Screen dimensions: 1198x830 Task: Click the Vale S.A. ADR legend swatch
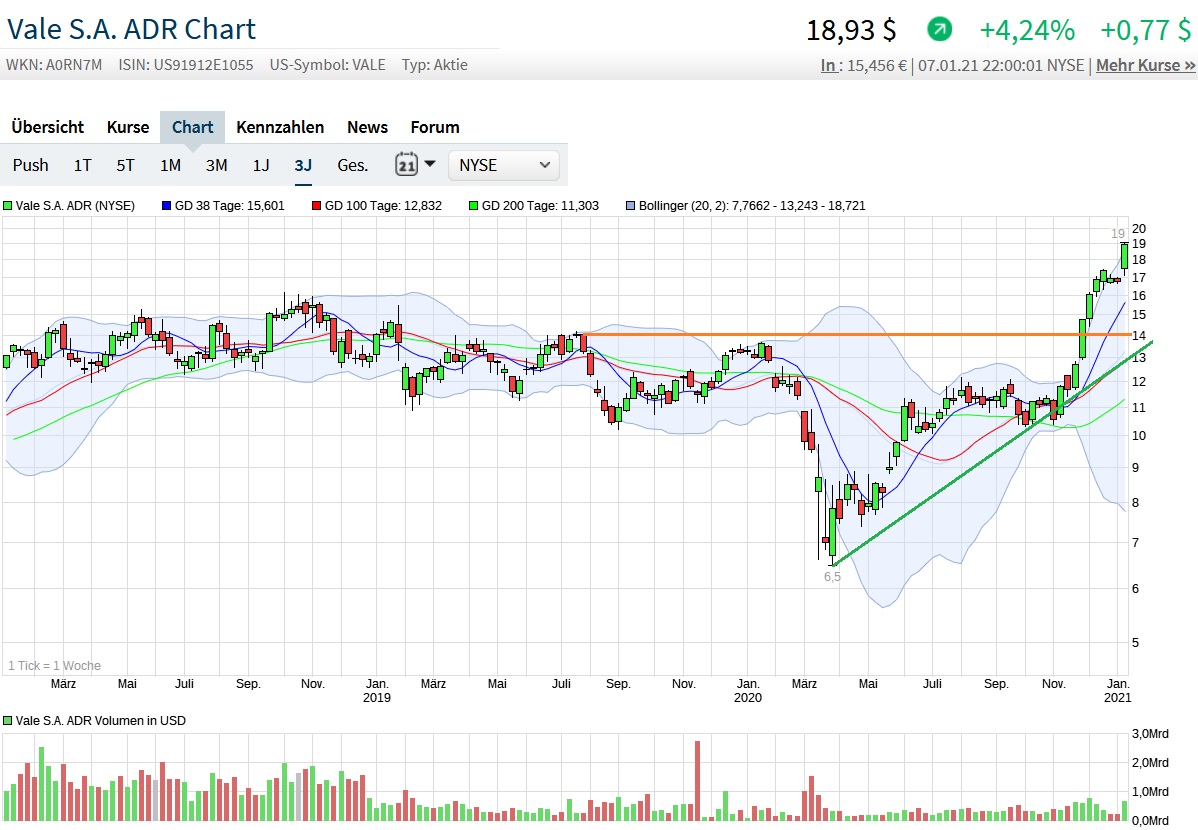pos(8,206)
